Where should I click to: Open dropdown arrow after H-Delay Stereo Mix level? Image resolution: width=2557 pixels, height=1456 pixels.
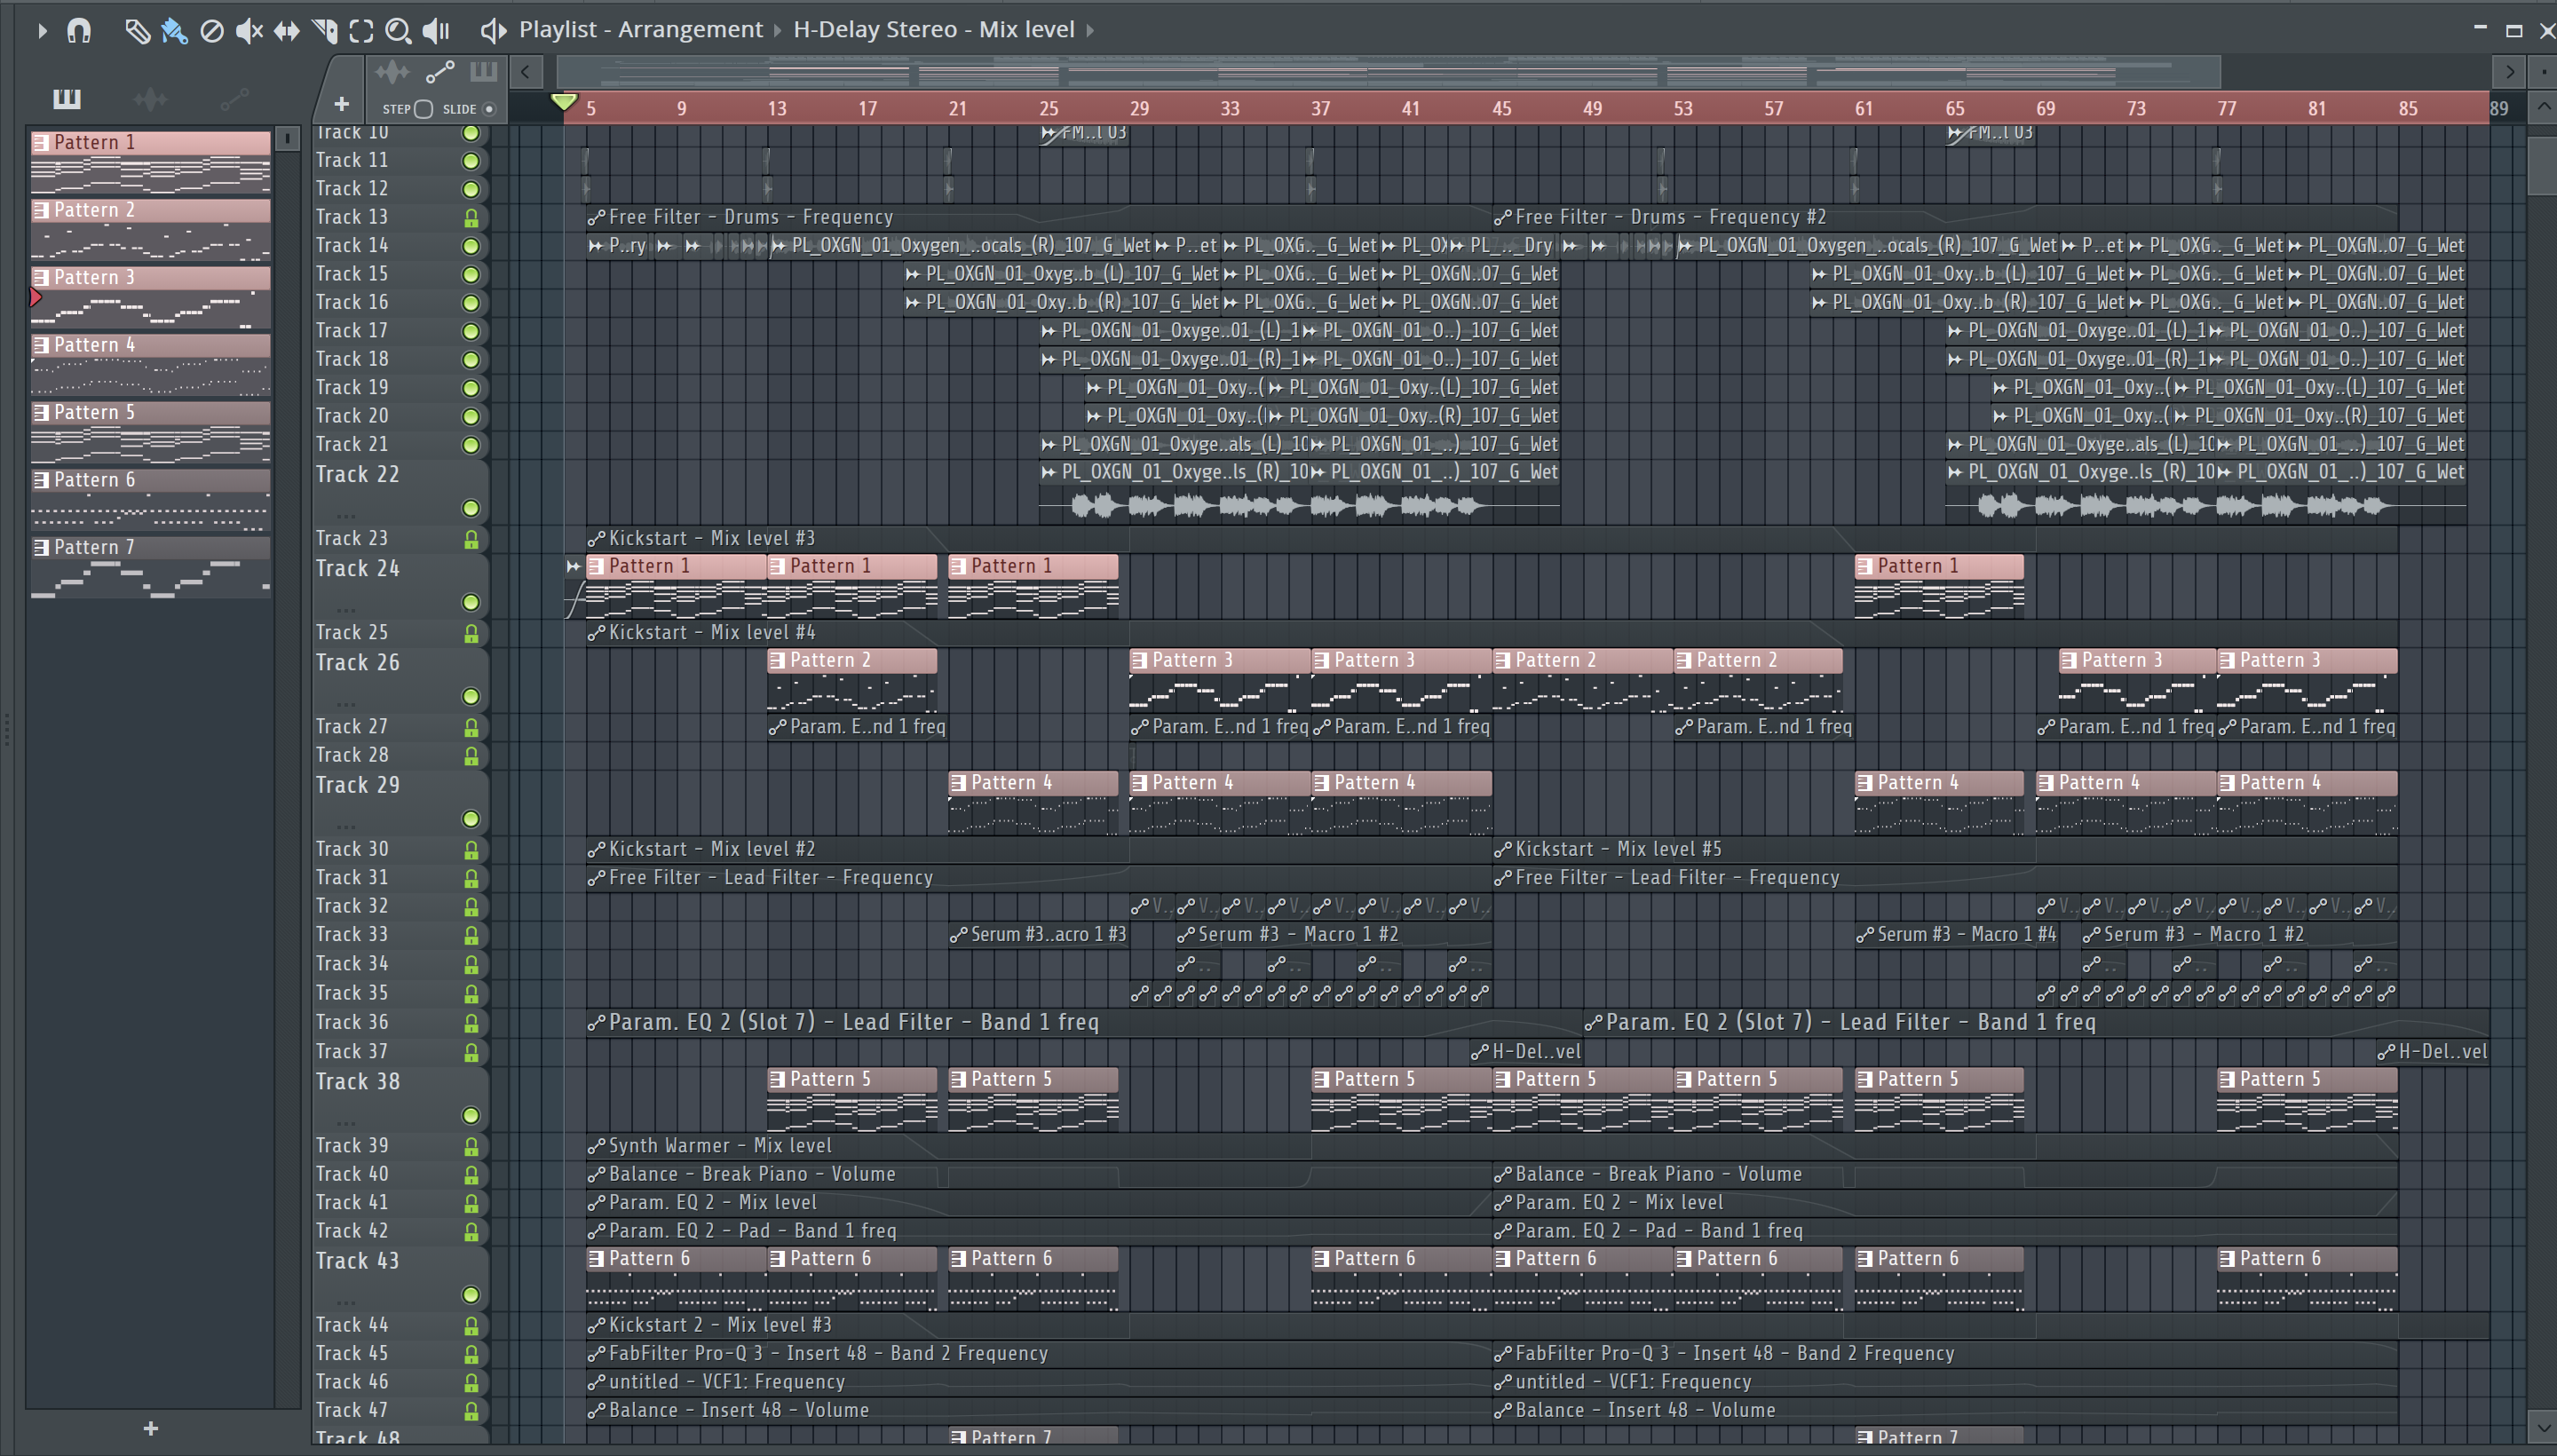click(1090, 30)
